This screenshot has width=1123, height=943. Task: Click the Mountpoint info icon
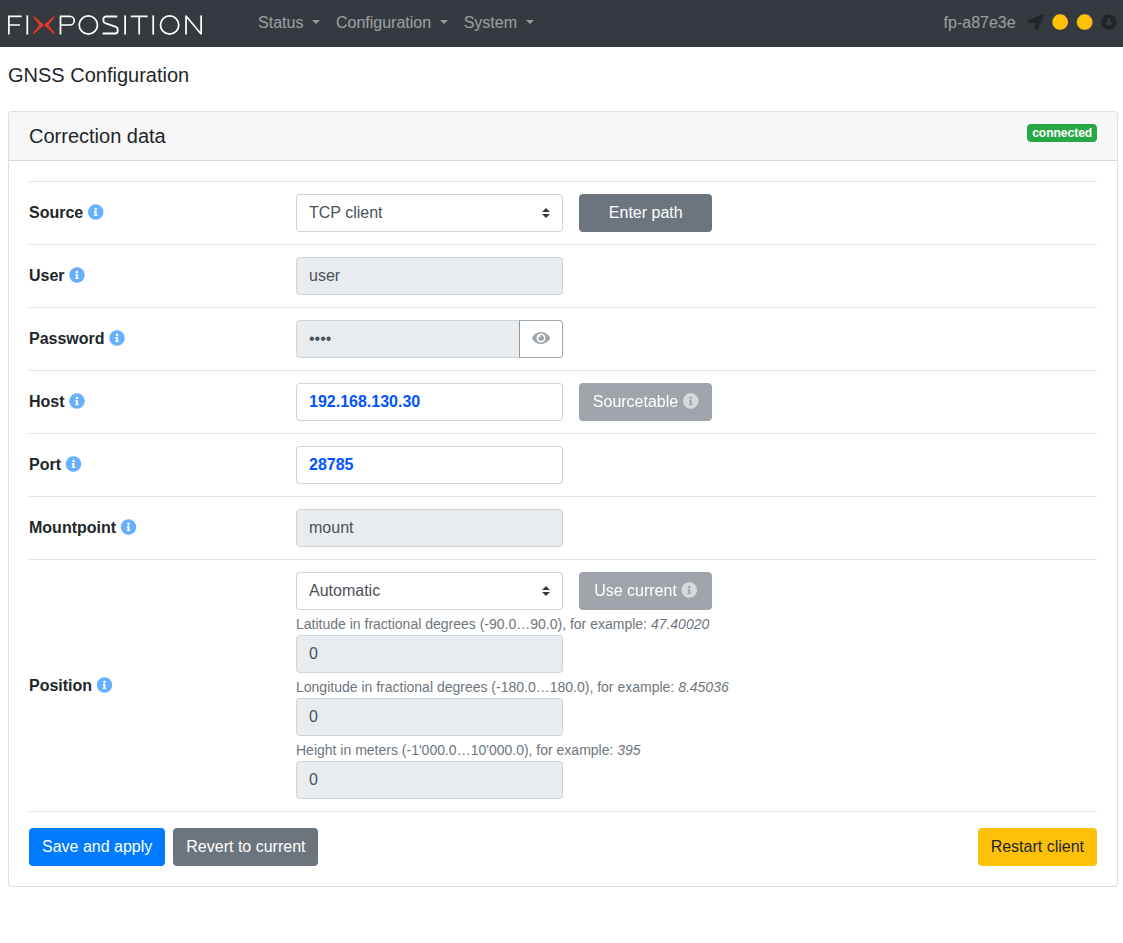pos(128,527)
